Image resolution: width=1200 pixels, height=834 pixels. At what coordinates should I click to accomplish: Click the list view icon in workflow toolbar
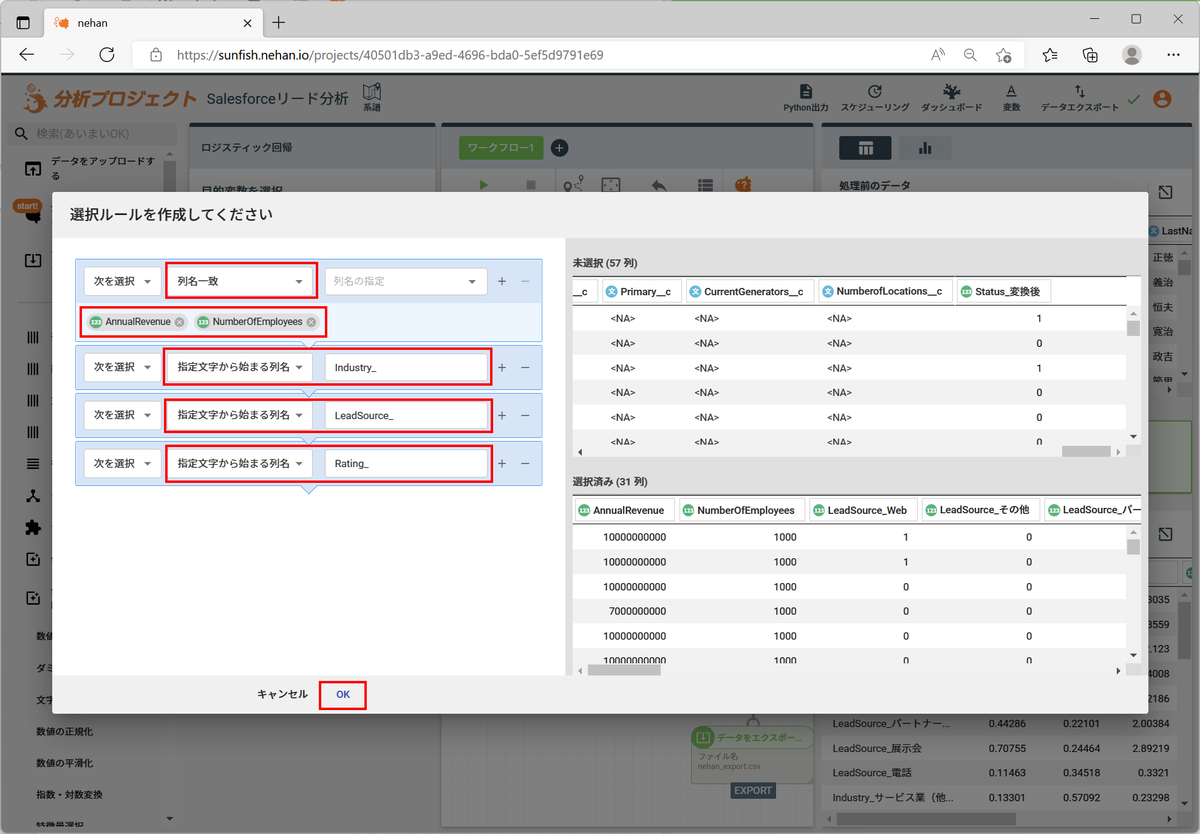[x=705, y=185]
